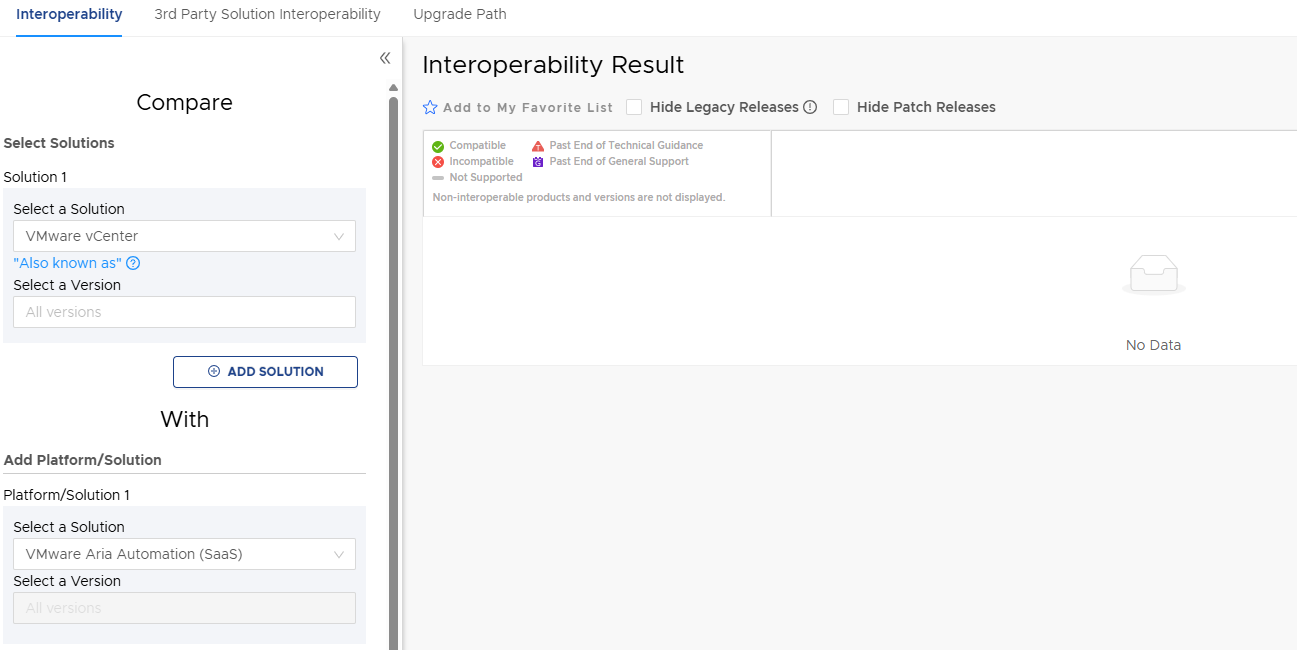This screenshot has width=1297, height=650.
Task: Click Past End of Technical Guidance icon
Action: pyautogui.click(x=538, y=146)
